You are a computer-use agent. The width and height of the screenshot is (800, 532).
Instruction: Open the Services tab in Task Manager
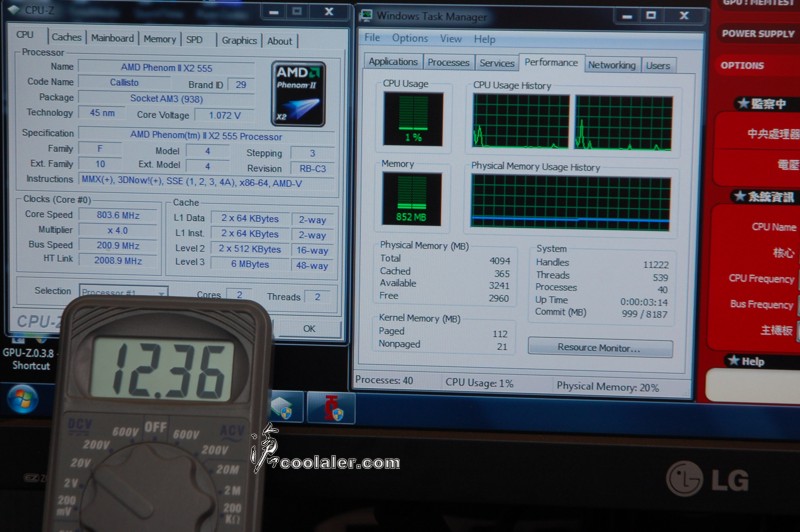click(x=496, y=63)
